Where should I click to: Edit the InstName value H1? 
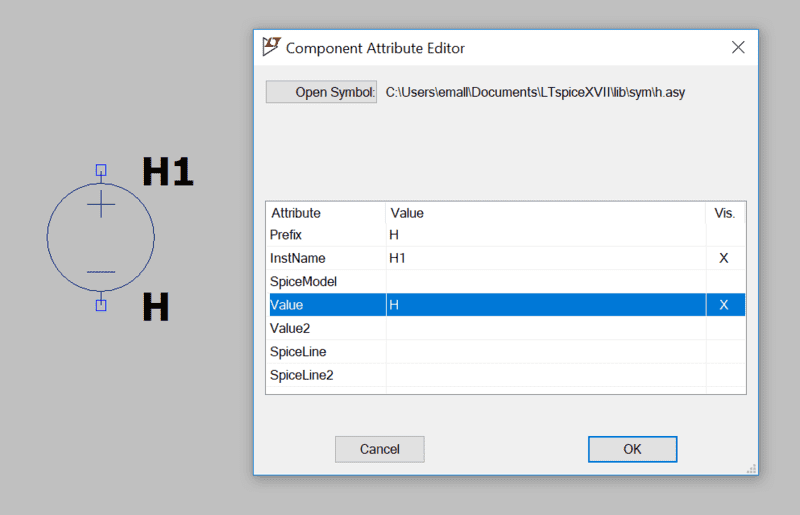545,258
